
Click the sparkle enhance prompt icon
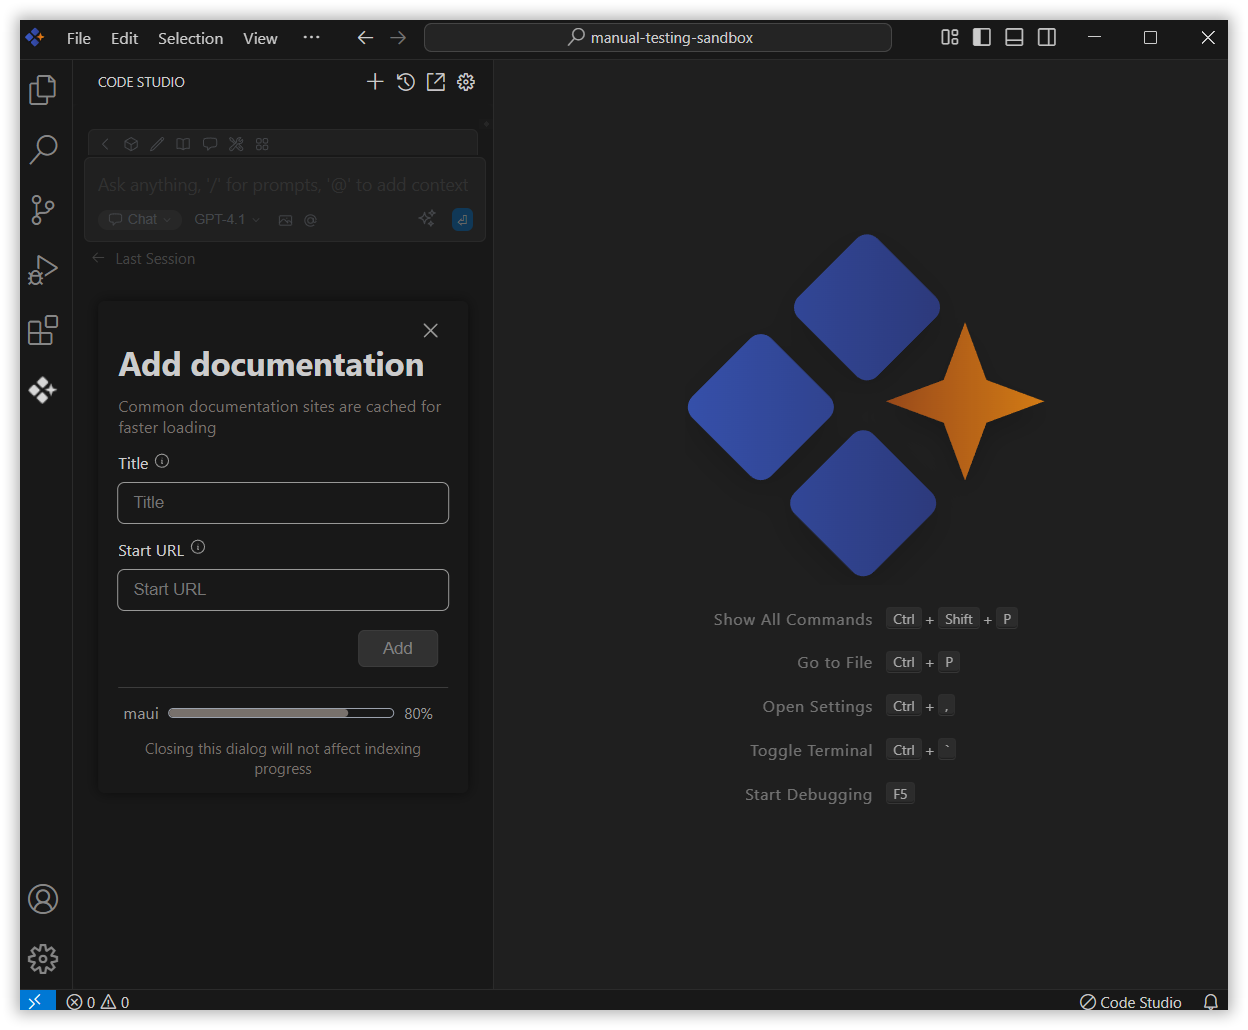click(x=427, y=219)
